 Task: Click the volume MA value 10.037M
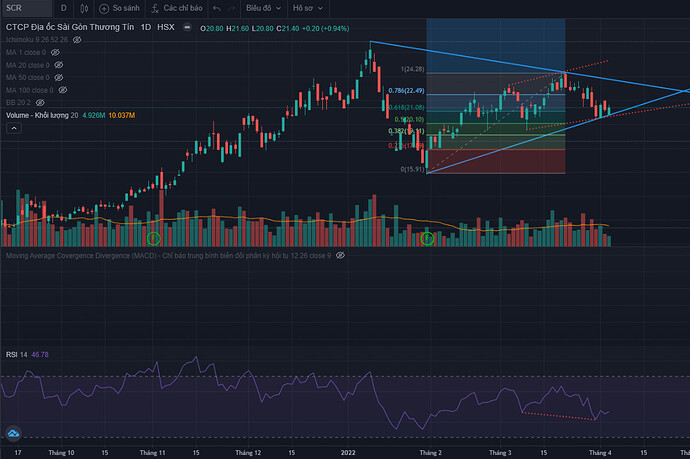(121, 115)
